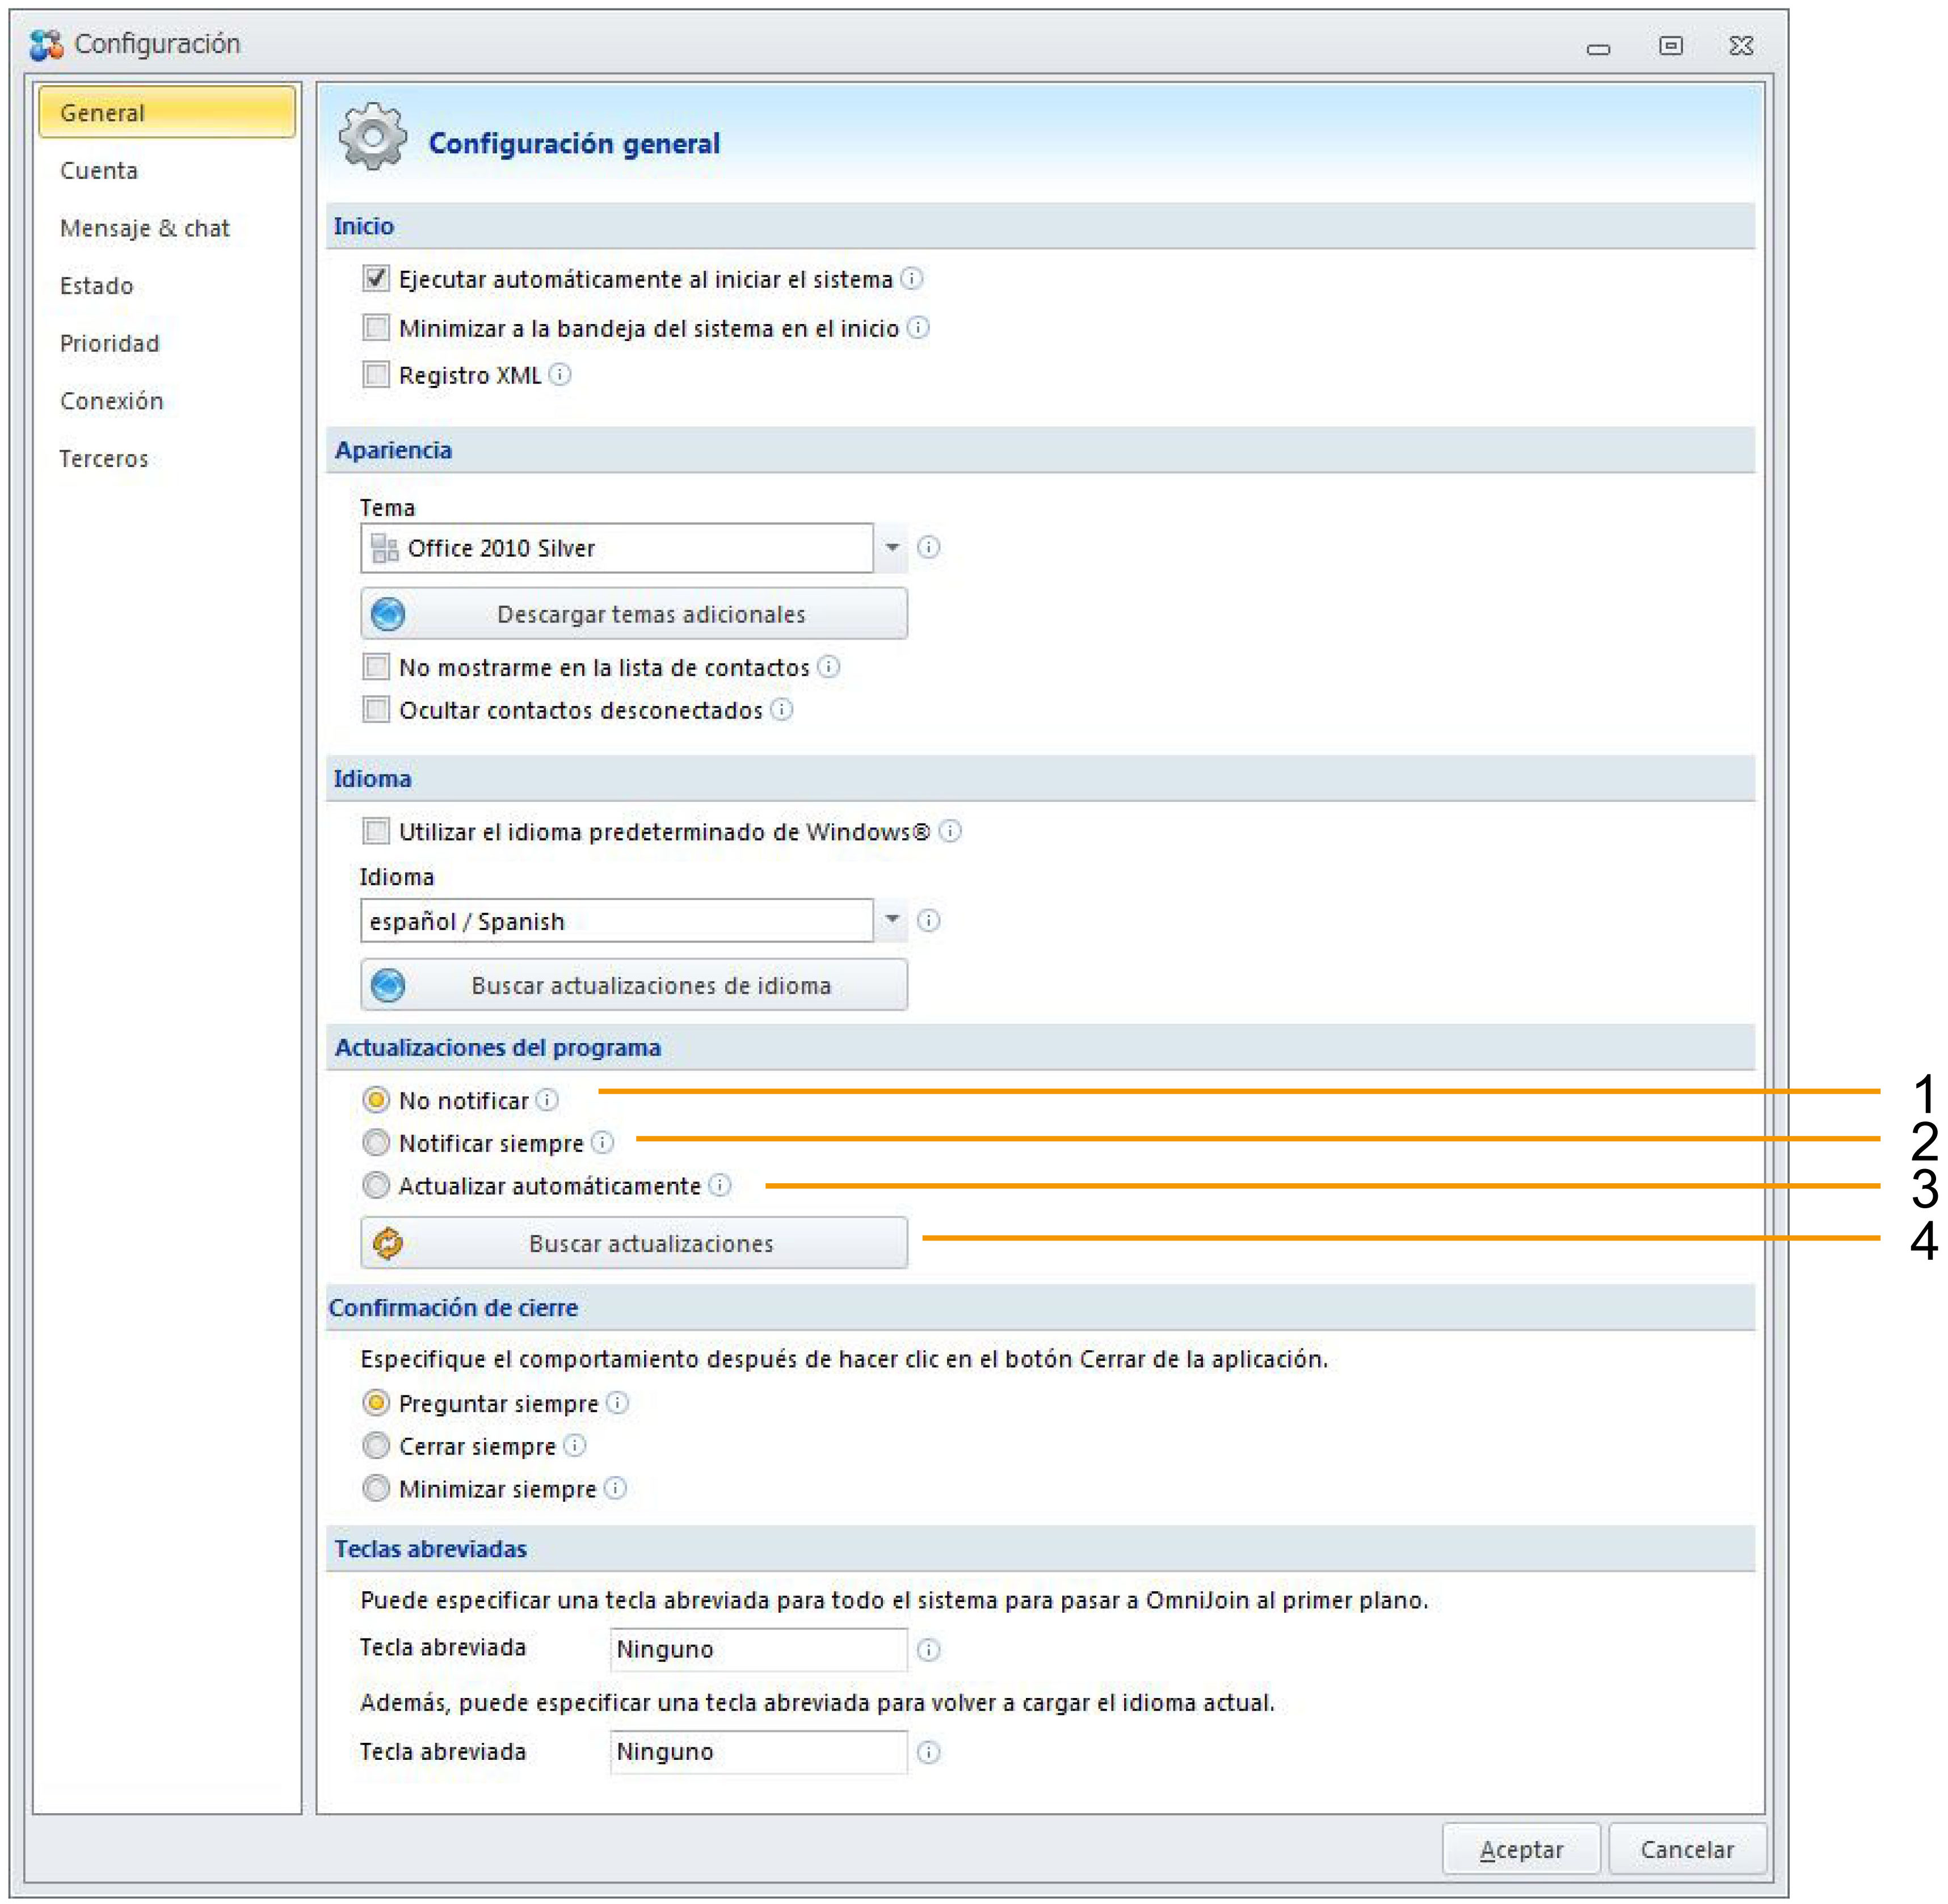The width and height of the screenshot is (1948, 1904).
Task: Select Preguntar siempre radio button
Action: [x=376, y=1403]
